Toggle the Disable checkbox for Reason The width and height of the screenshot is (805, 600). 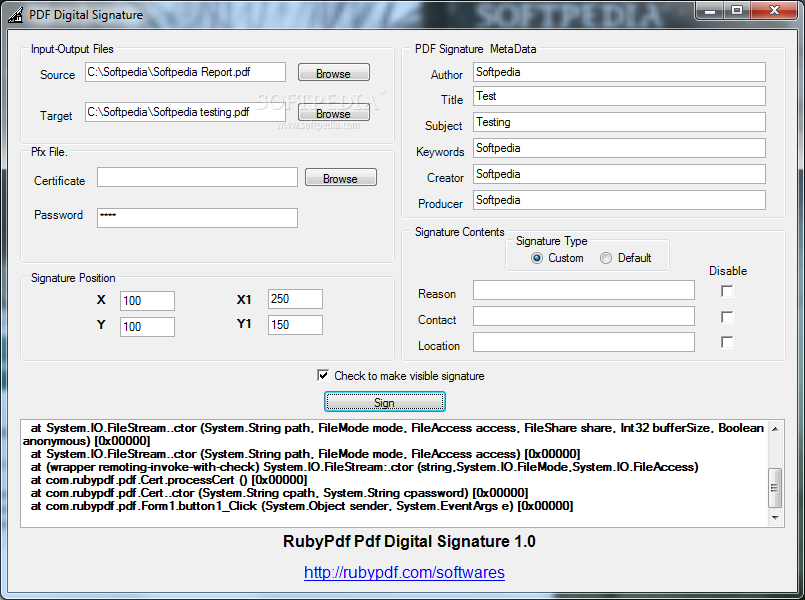click(x=726, y=292)
